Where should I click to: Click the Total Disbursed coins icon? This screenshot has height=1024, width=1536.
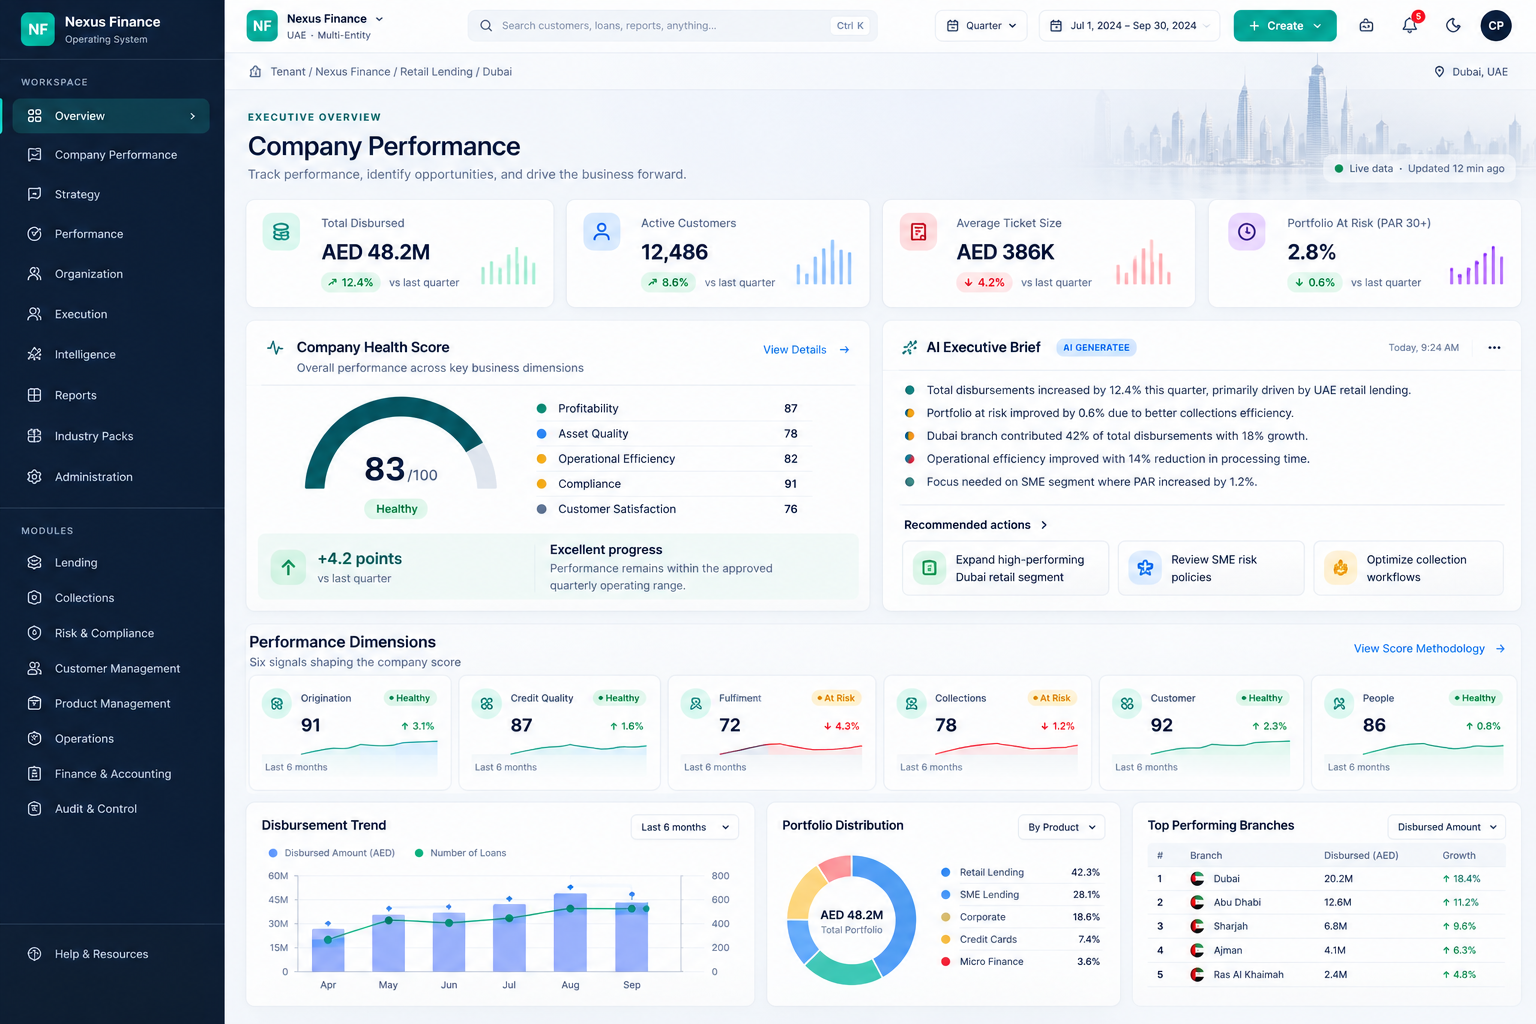281,232
